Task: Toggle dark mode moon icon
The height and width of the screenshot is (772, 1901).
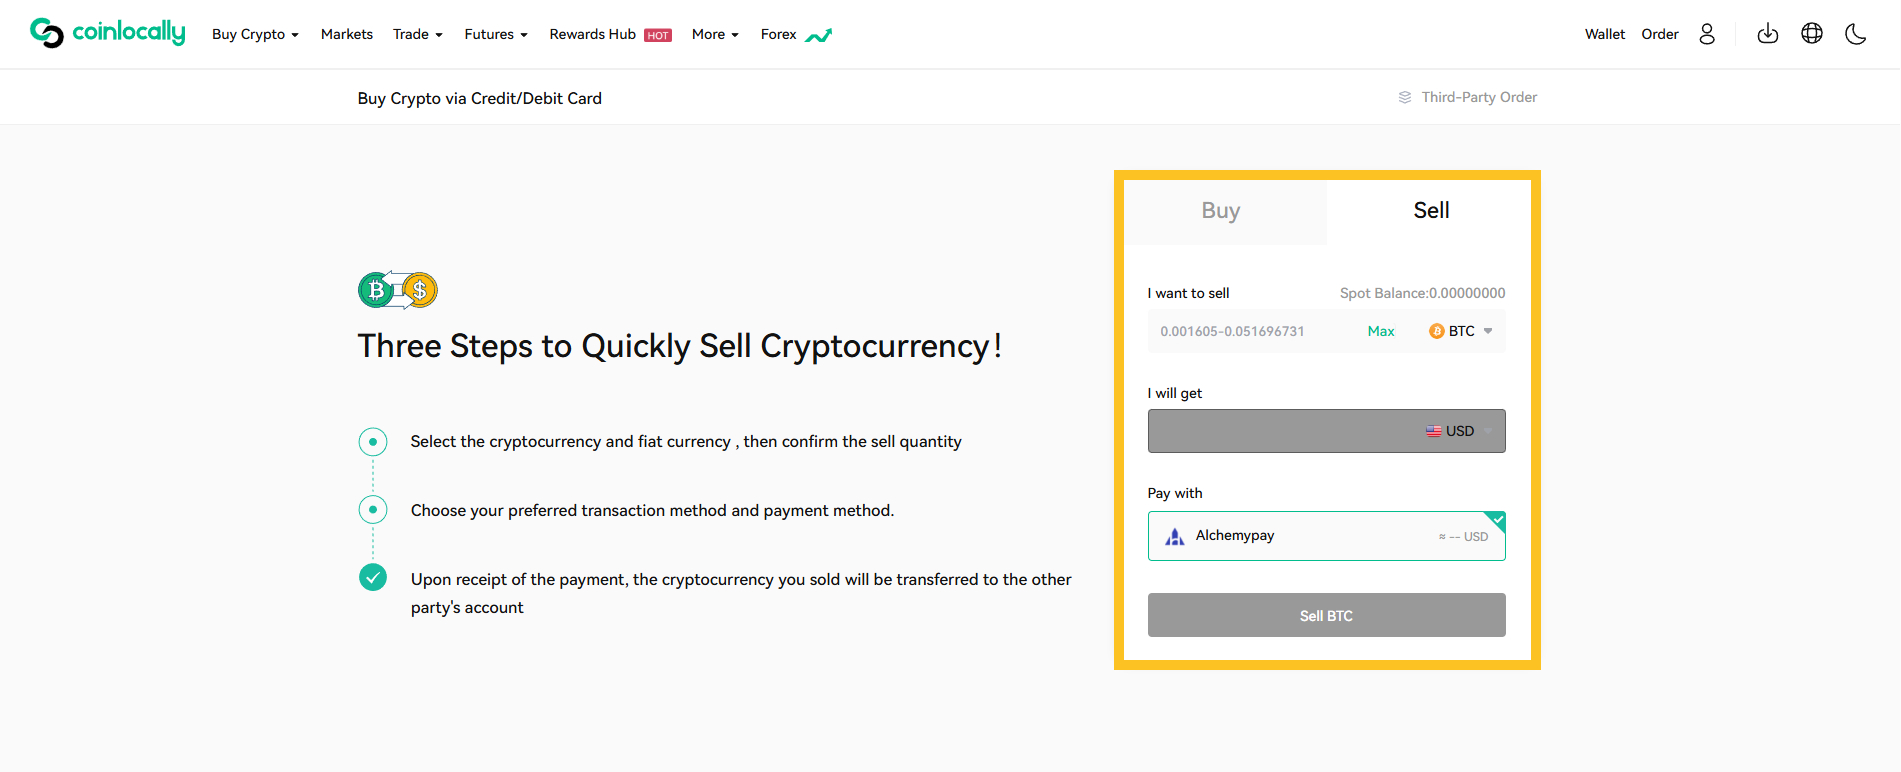Action: (x=1856, y=34)
